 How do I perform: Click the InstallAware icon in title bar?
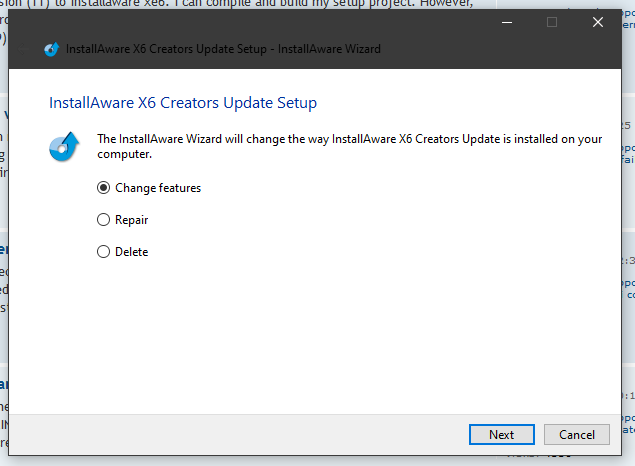(x=52, y=49)
